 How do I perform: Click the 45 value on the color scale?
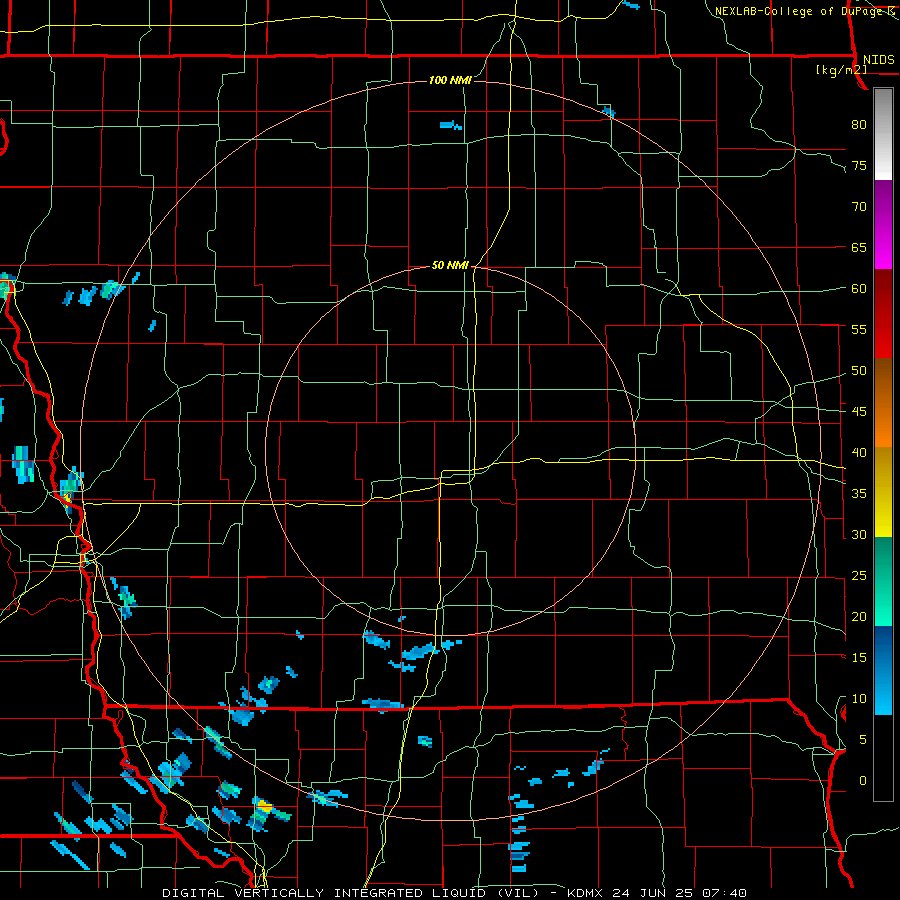point(859,412)
